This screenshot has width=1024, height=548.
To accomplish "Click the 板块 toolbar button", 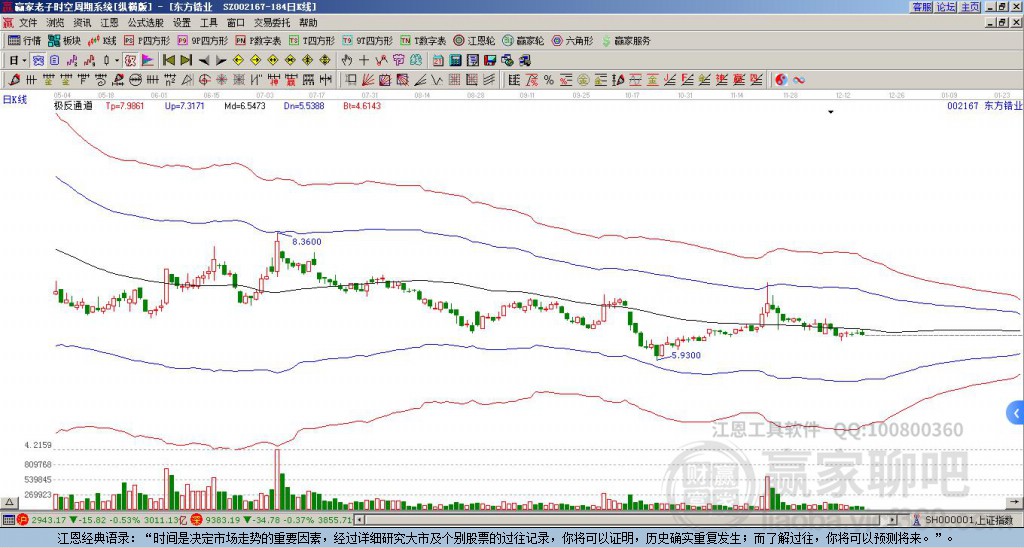I will click(64, 40).
